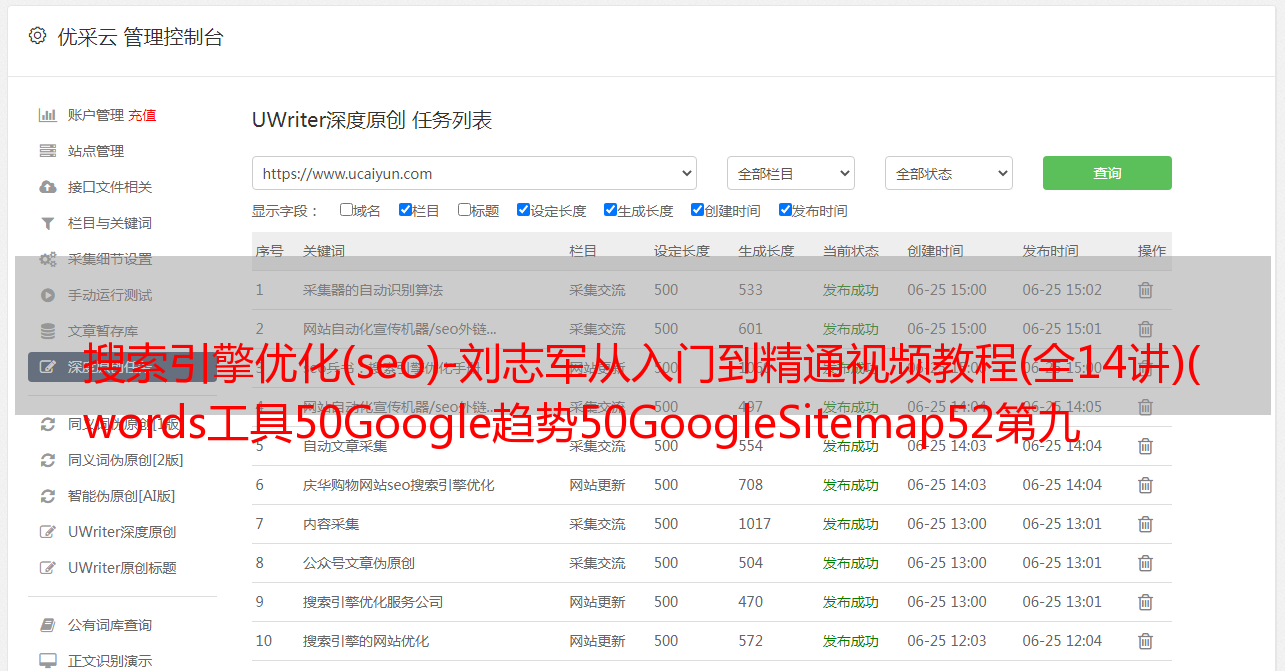Click the 关键词 column header
This screenshot has height=671, width=1285.
coord(324,252)
